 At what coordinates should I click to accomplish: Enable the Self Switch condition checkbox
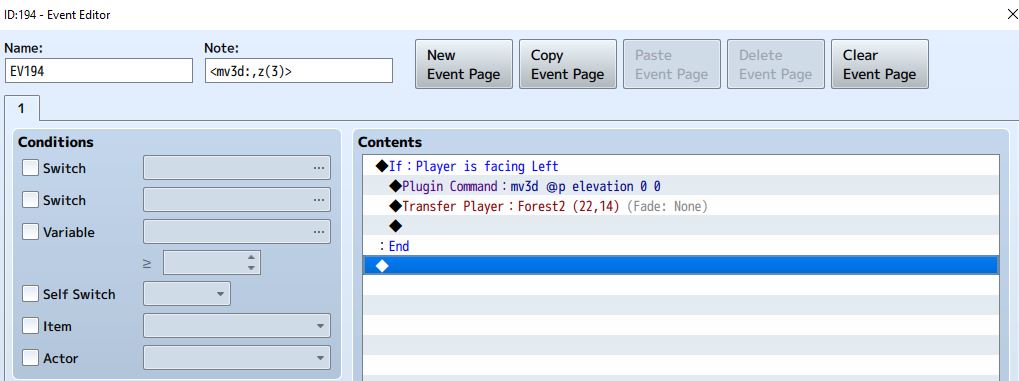pyautogui.click(x=31, y=294)
